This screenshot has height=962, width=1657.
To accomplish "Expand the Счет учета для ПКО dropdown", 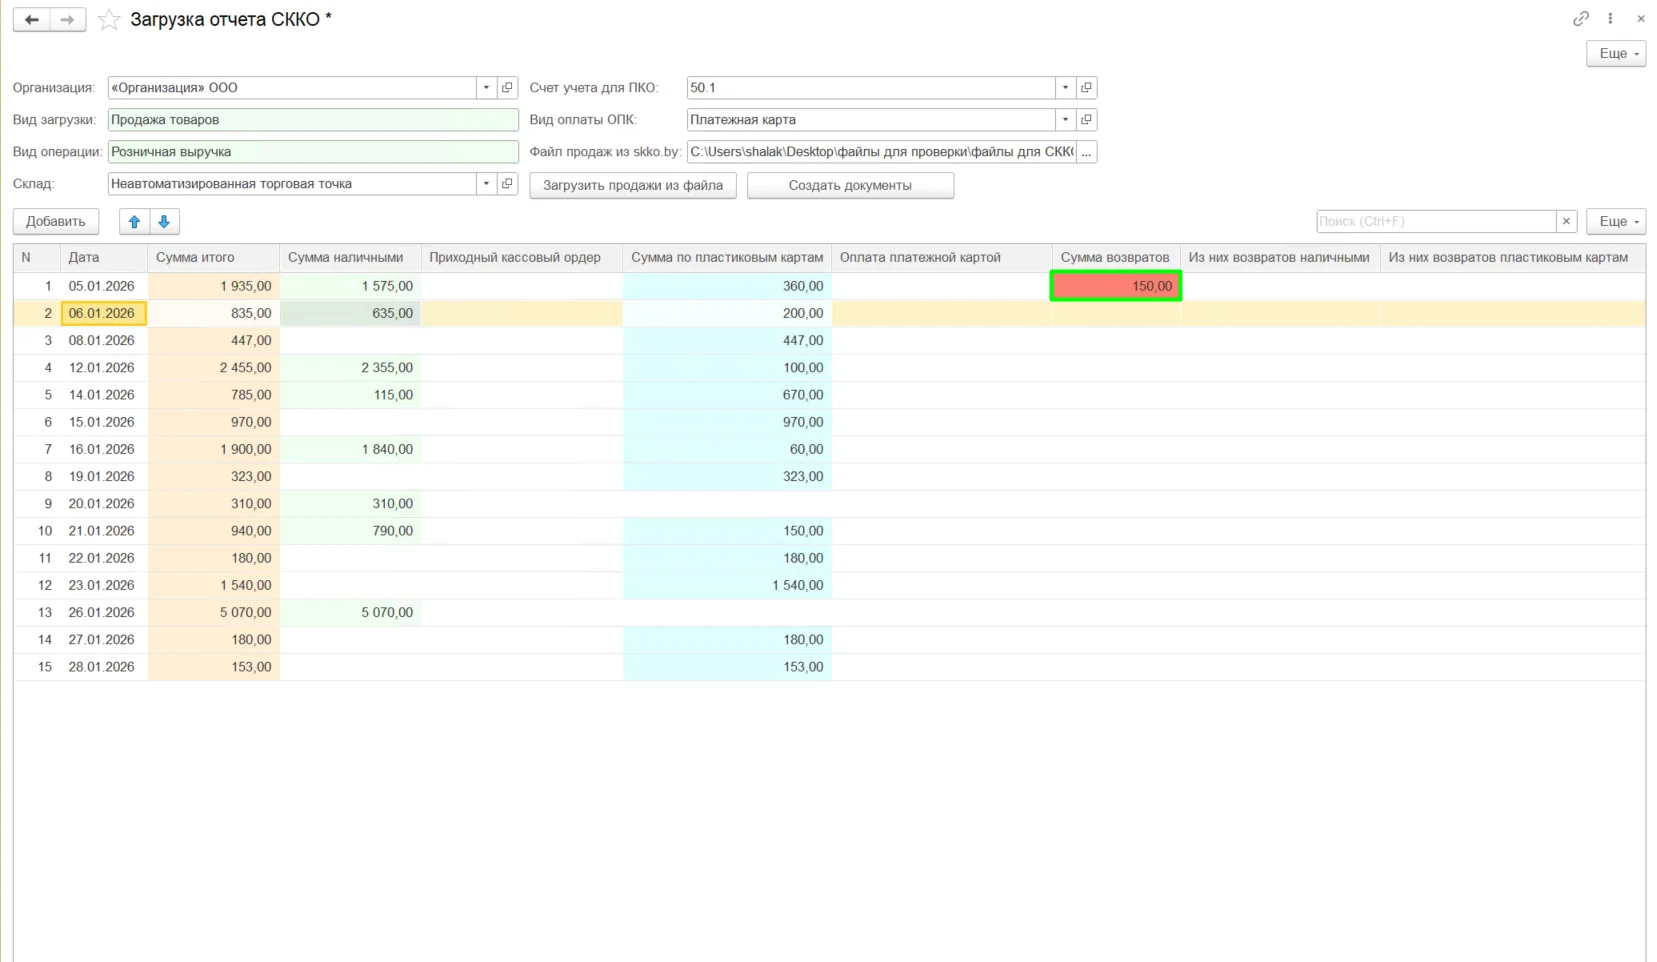I will 1065,88.
